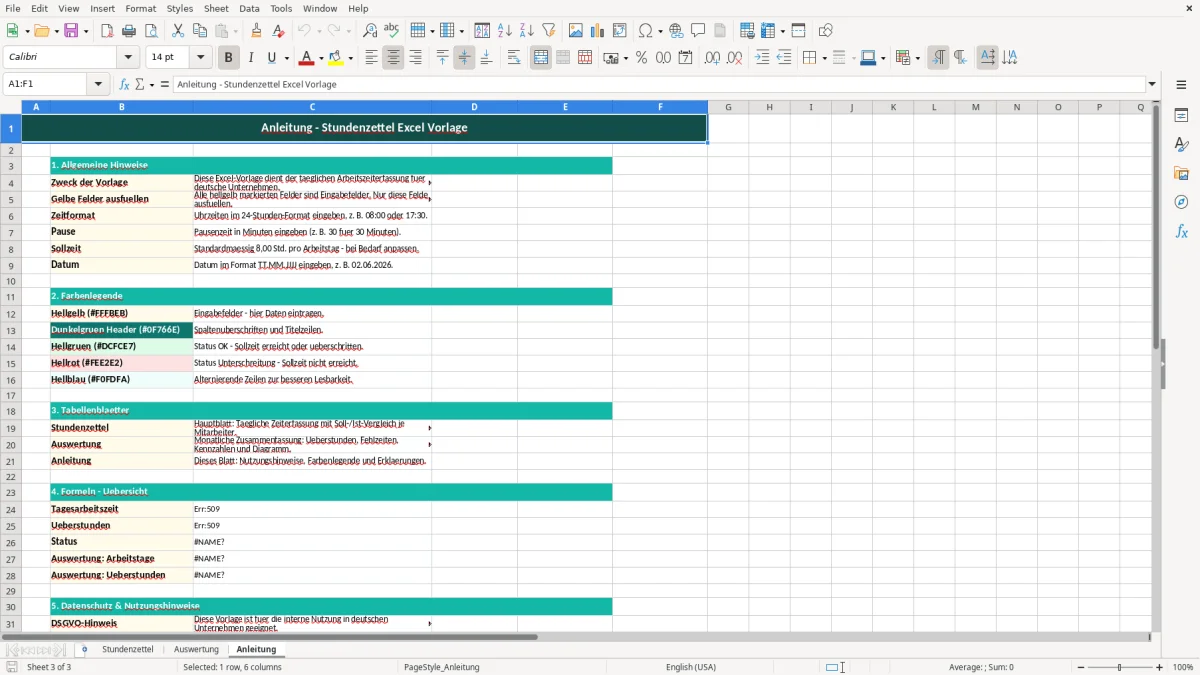Toggle print preview
The width and height of the screenshot is (1200, 675).
(x=151, y=31)
